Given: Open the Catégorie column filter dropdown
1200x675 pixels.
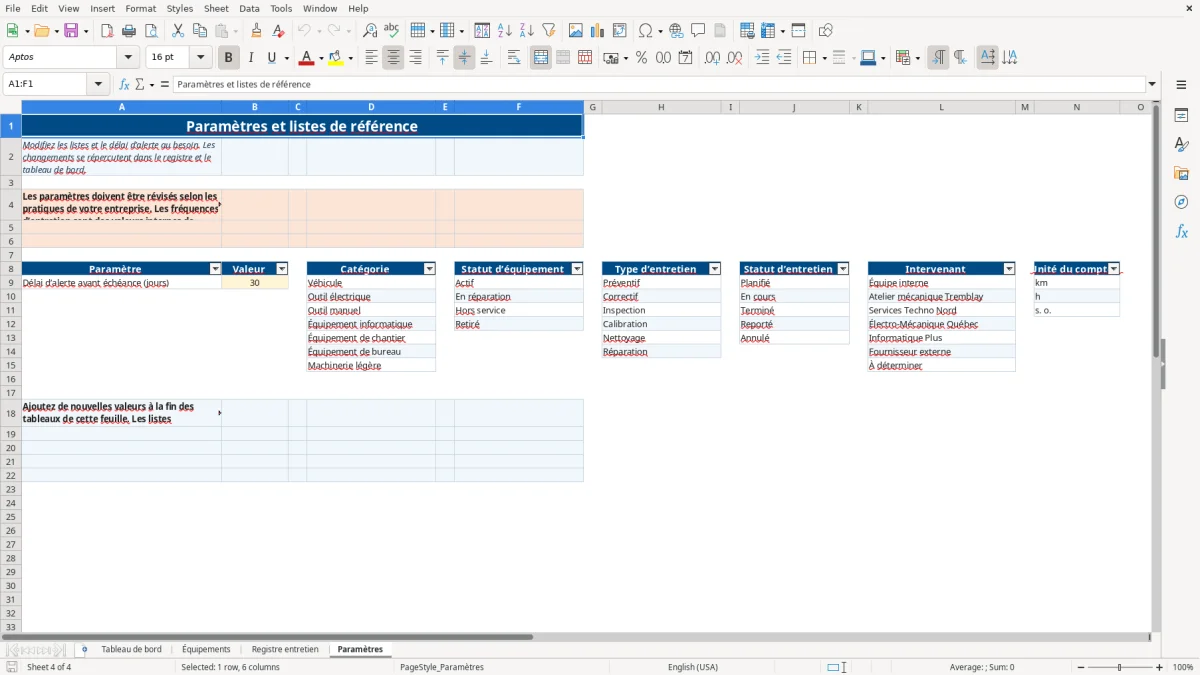Looking at the screenshot, I should point(429,269).
